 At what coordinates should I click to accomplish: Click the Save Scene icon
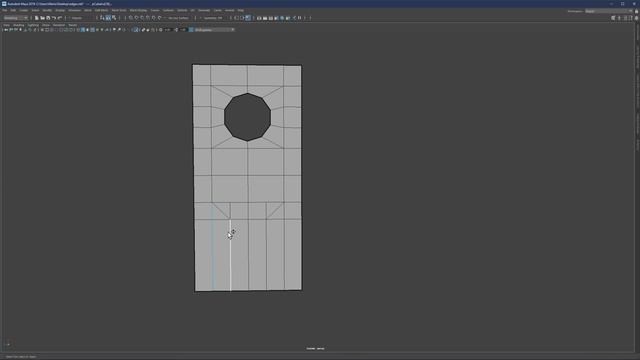(x=48, y=18)
